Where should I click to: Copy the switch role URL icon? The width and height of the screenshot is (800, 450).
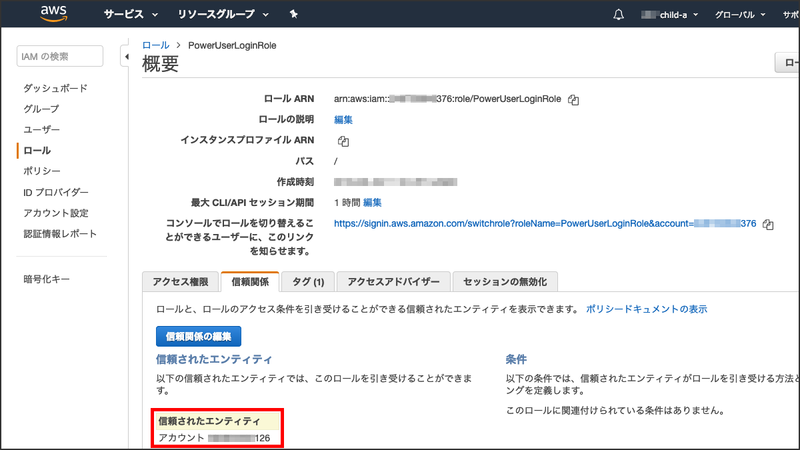(x=768, y=224)
